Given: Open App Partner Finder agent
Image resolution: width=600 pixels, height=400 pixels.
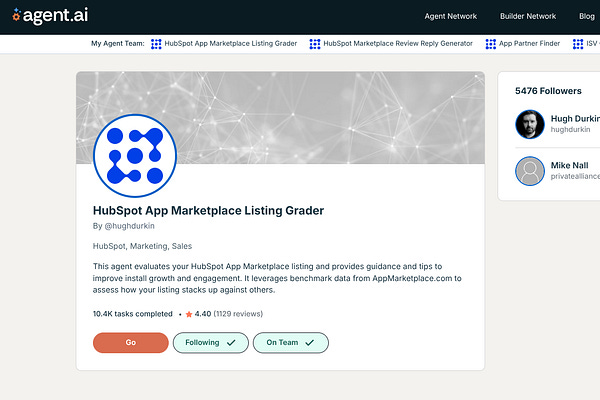Looking at the screenshot, I should click(529, 44).
